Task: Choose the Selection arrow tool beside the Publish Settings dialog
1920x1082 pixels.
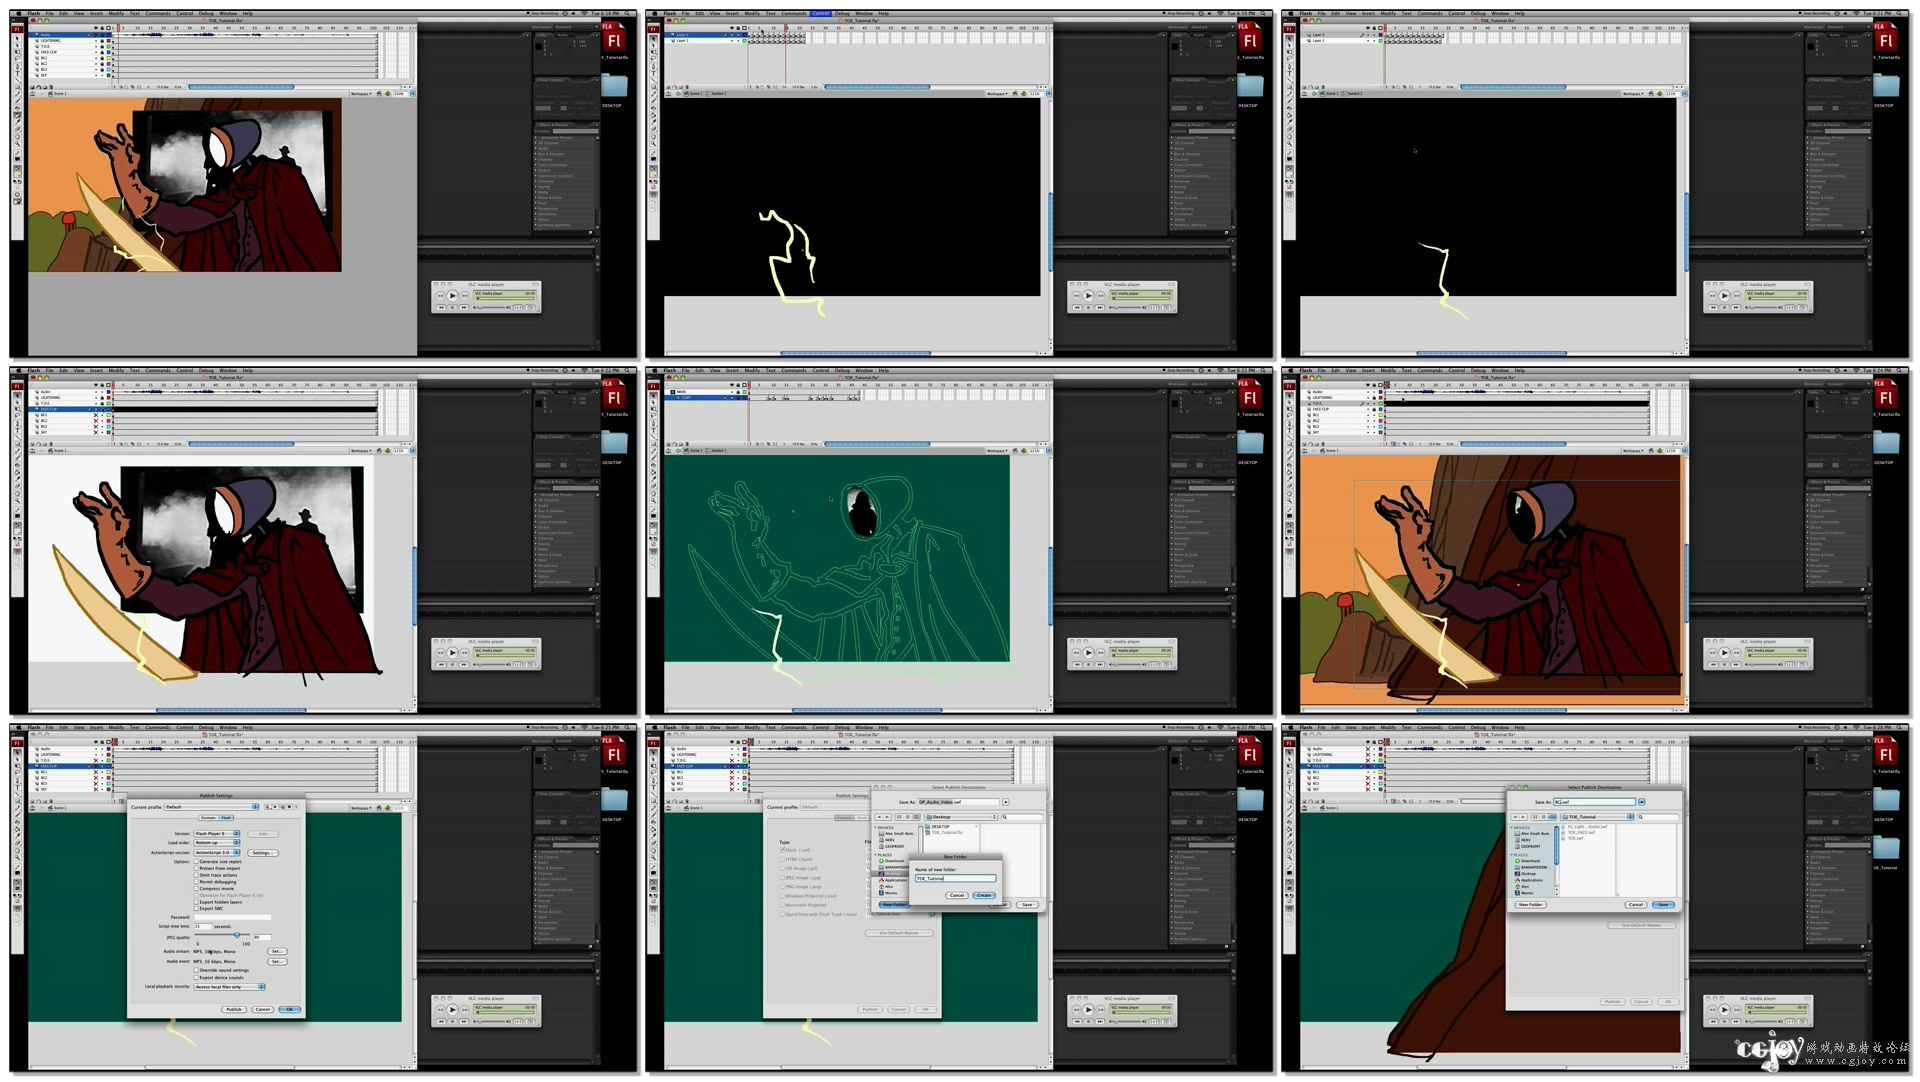Action: 17,753
